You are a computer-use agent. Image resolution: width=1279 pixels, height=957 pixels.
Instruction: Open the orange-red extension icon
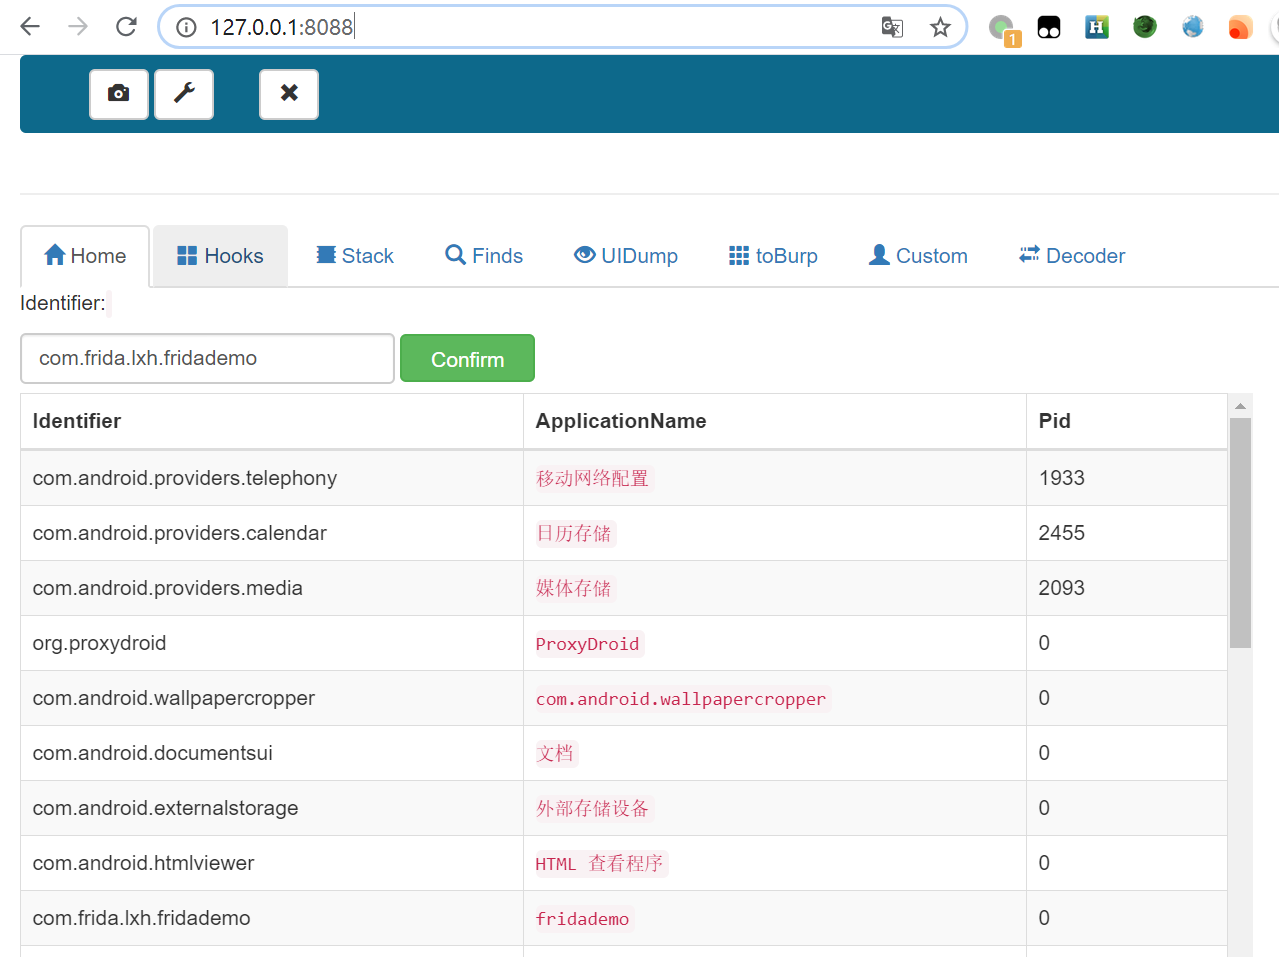(1240, 27)
